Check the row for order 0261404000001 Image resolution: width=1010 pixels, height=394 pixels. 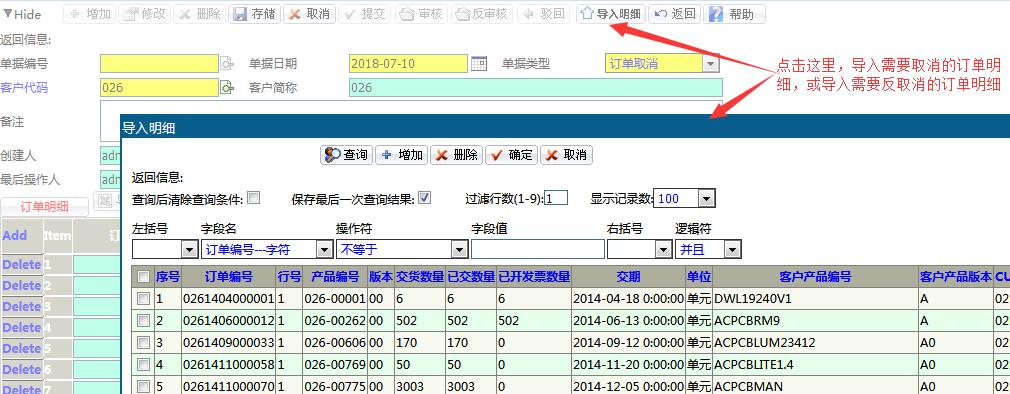pyautogui.click(x=143, y=299)
